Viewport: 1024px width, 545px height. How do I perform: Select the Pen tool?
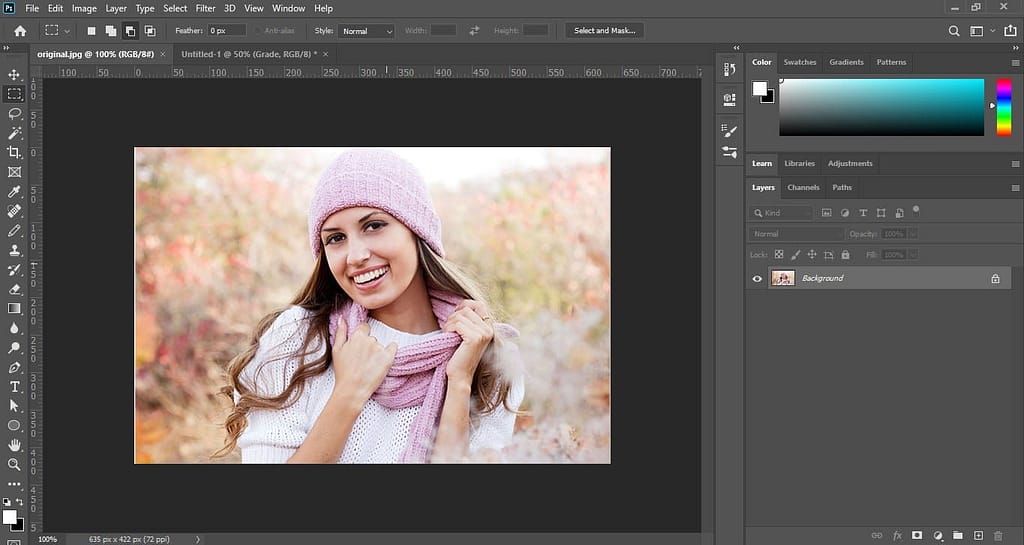pos(14,367)
